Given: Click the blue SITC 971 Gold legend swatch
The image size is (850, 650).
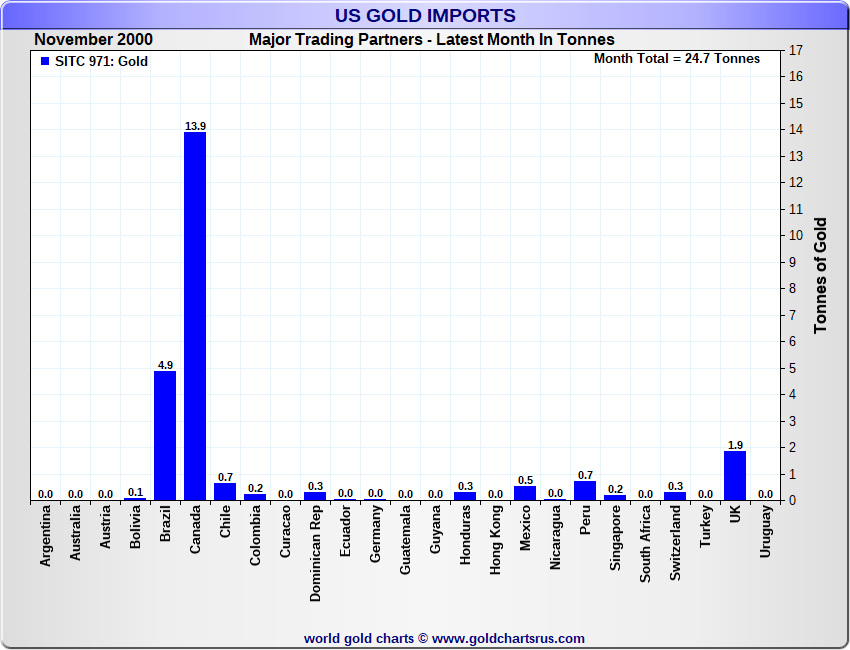Looking at the screenshot, I should 45,62.
